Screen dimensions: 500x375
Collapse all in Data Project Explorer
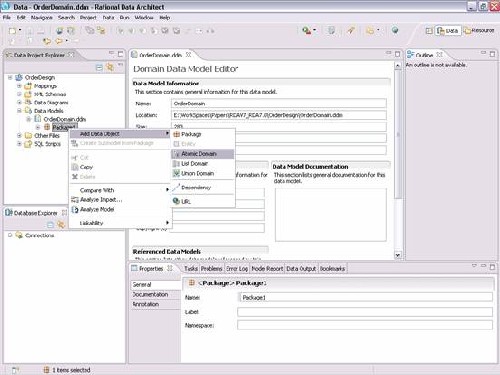pyautogui.click(x=99, y=68)
